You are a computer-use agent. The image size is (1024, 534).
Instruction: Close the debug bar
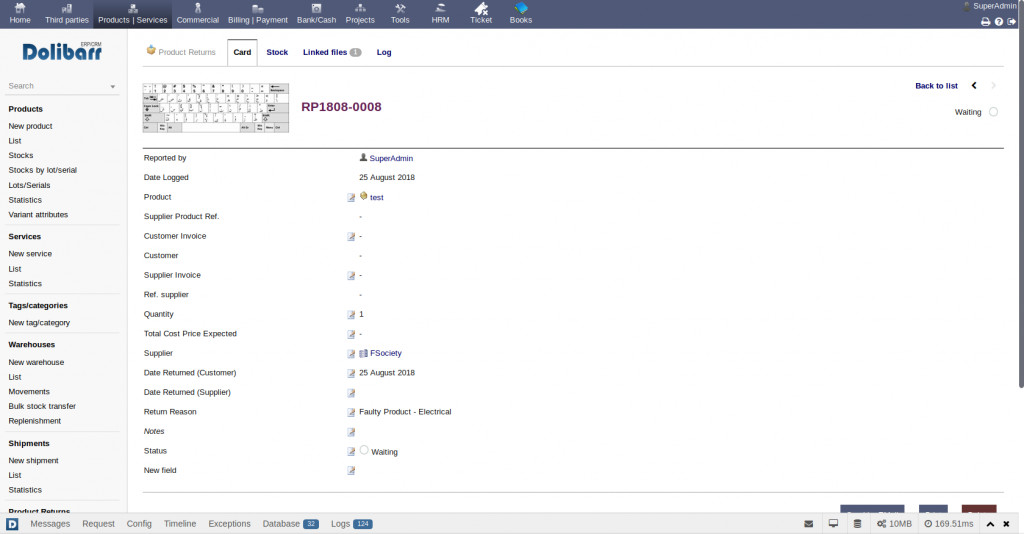pos(1006,524)
